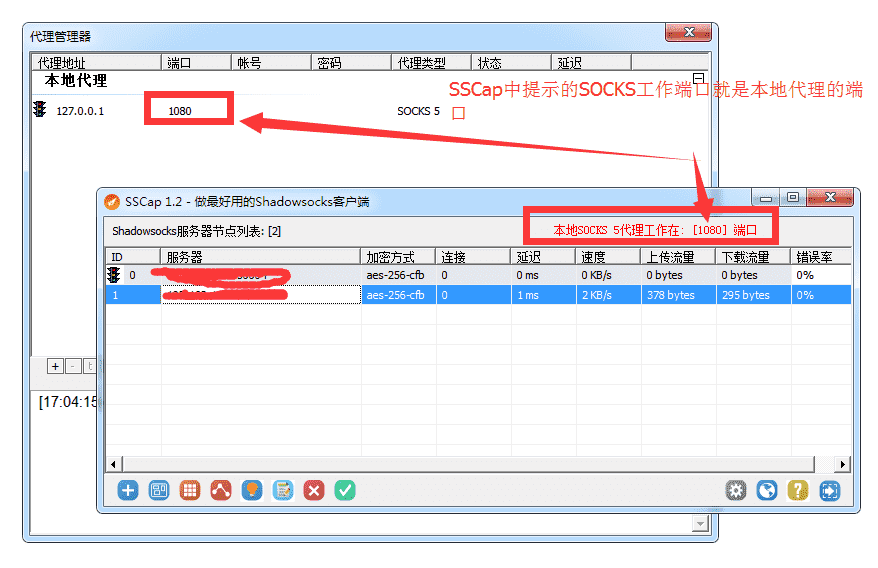Click the orange grid icon in bottom toolbar
Viewport: 878px width, 568px height.
tap(190, 490)
